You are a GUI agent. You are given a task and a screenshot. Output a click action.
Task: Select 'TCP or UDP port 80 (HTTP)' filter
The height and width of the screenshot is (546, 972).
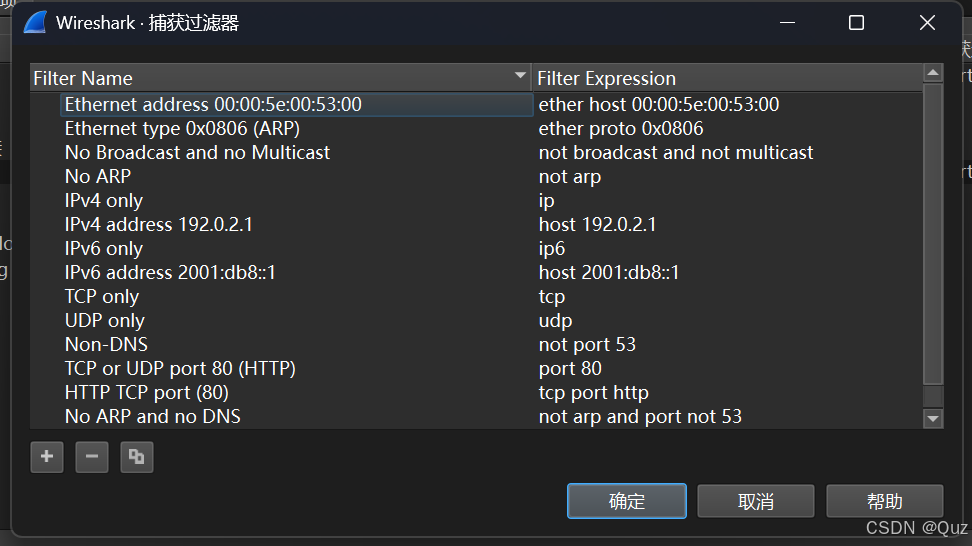pos(180,369)
